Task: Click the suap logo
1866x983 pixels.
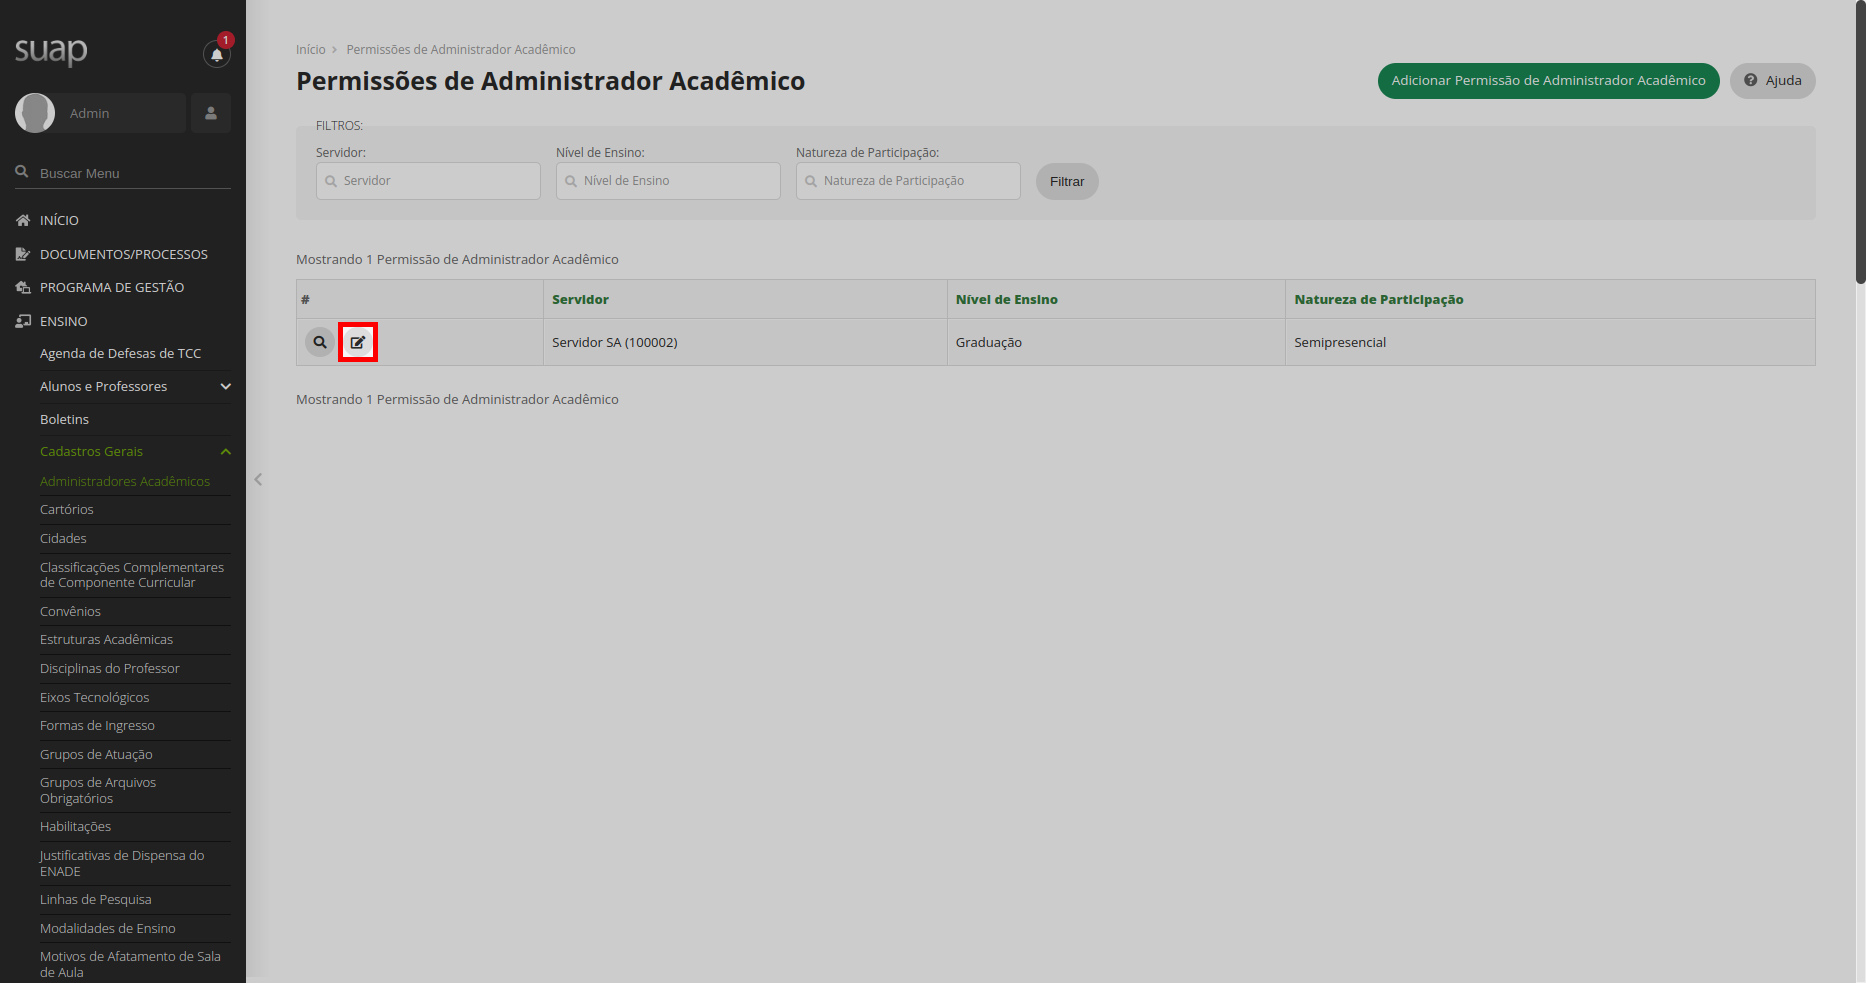Action: pyautogui.click(x=51, y=50)
